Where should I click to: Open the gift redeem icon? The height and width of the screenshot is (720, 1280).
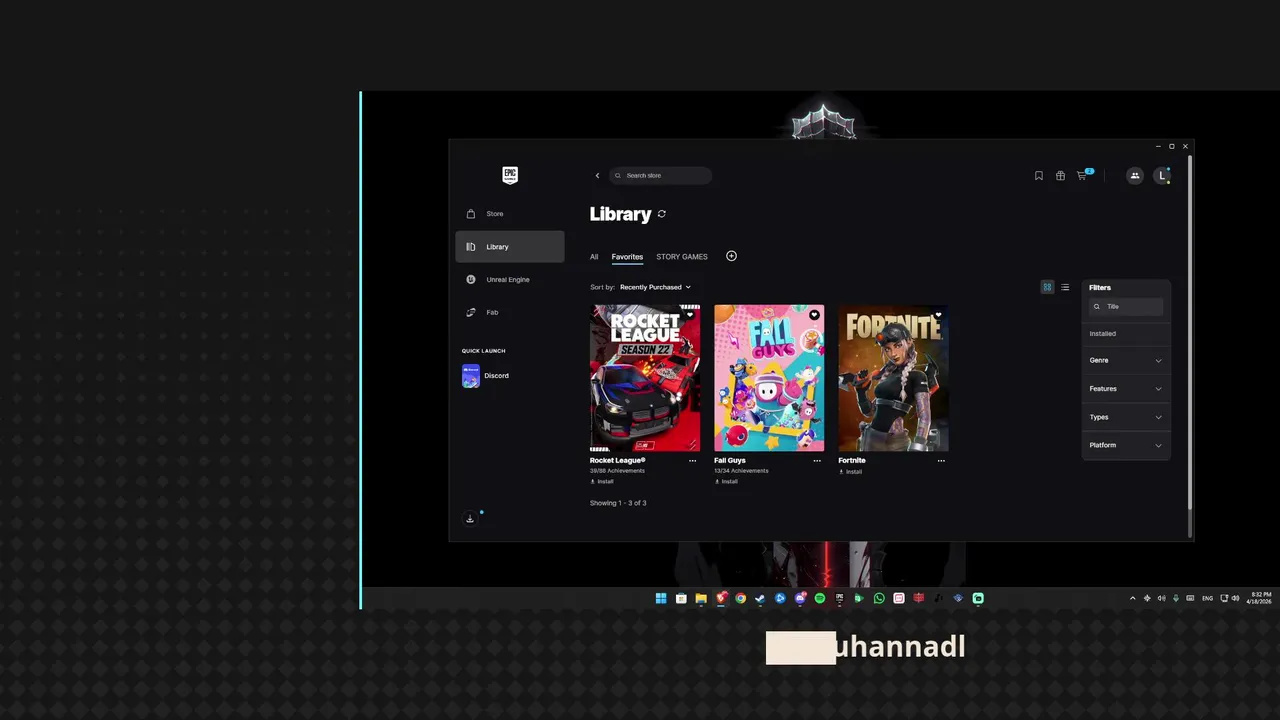coord(1060,176)
